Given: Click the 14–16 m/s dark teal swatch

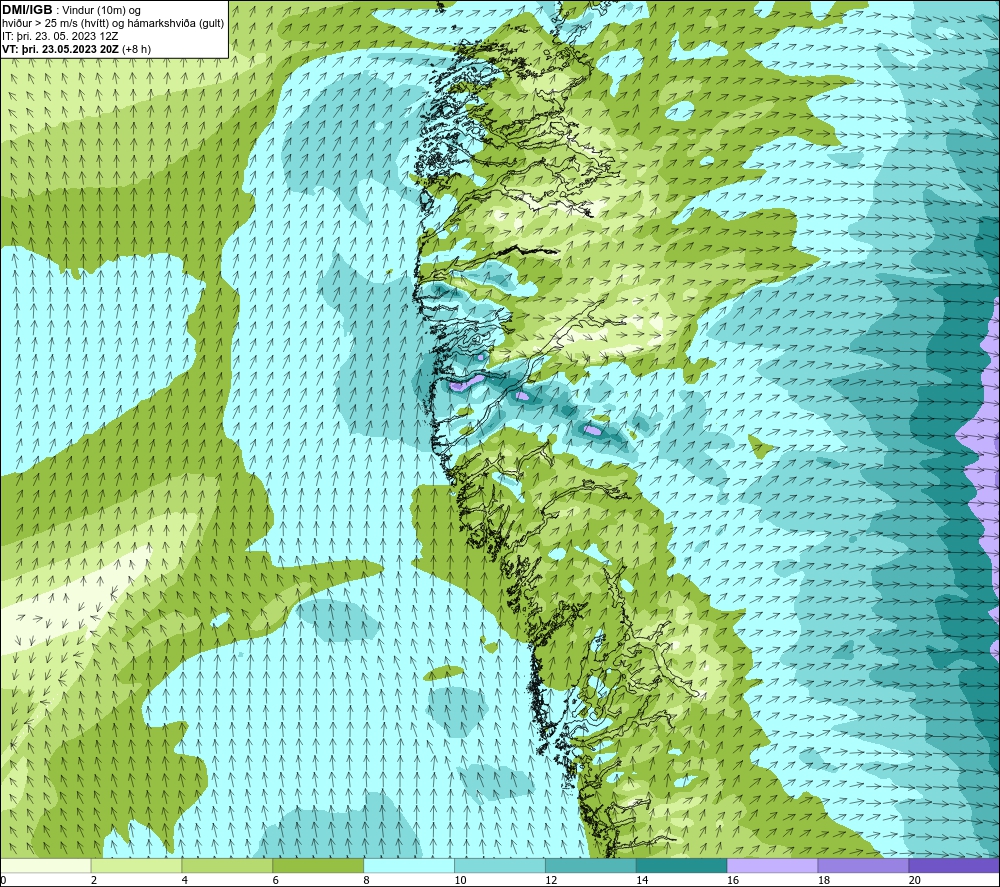Looking at the screenshot, I should [682, 865].
